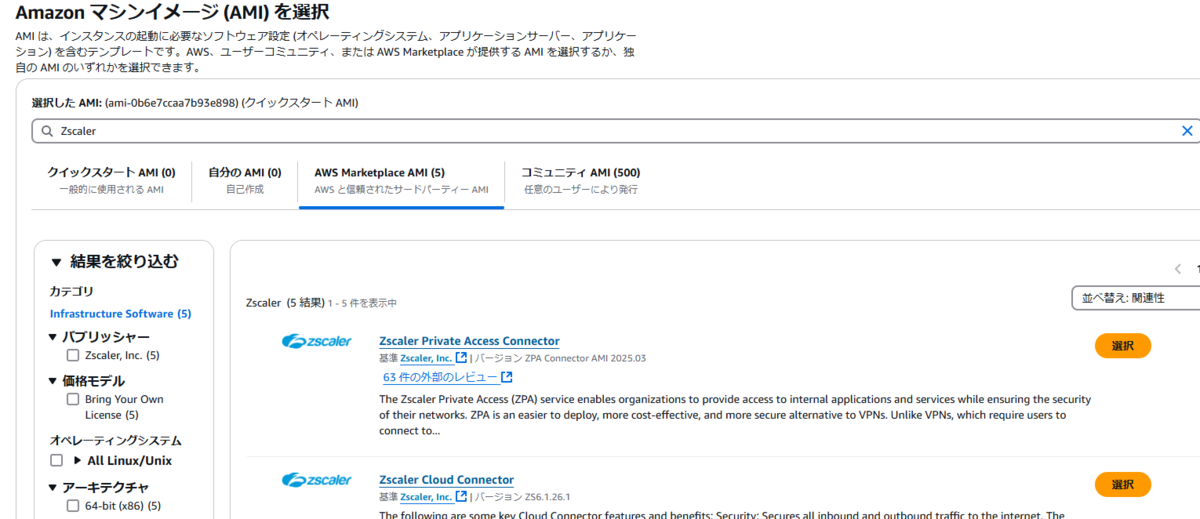Image resolution: width=1200 pixels, height=519 pixels.
Task: Click version text ZPA Connector AMI 2025.03
Action: [x=586, y=358]
